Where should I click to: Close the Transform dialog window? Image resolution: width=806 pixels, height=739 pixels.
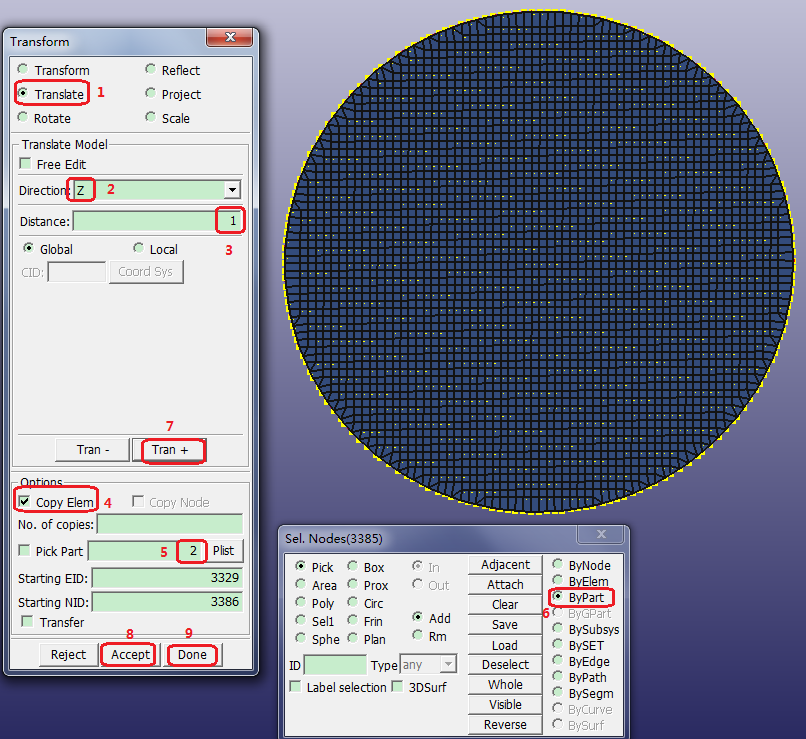pos(229,38)
